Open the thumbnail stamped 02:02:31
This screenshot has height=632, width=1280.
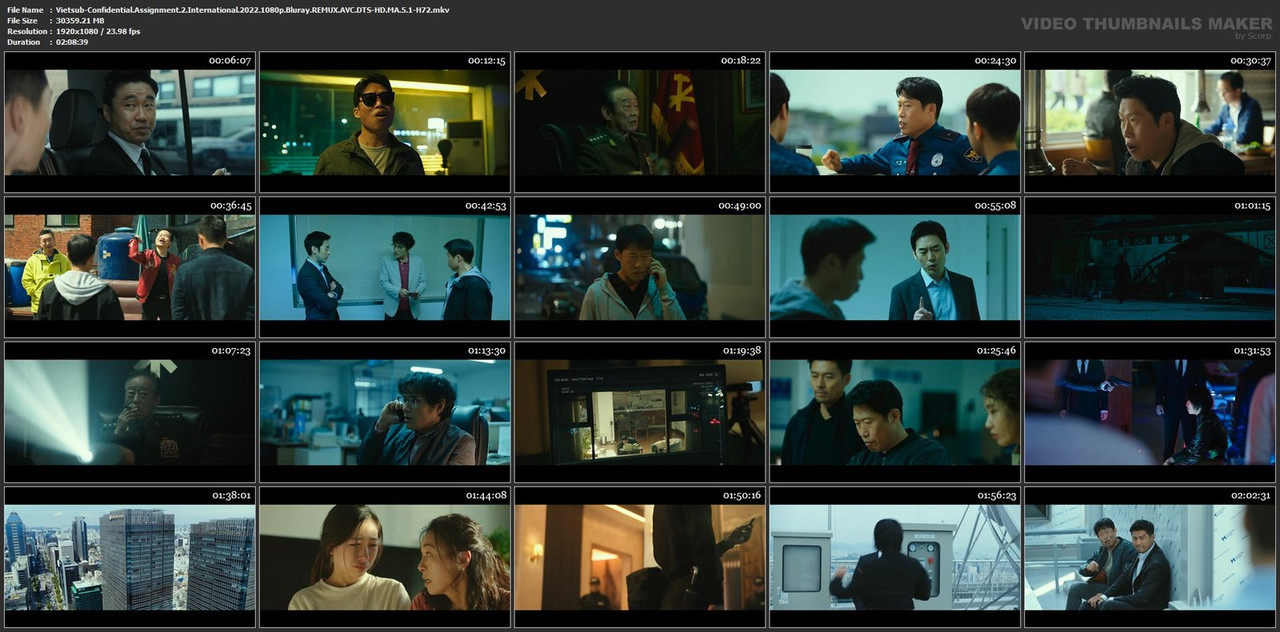[1150, 557]
